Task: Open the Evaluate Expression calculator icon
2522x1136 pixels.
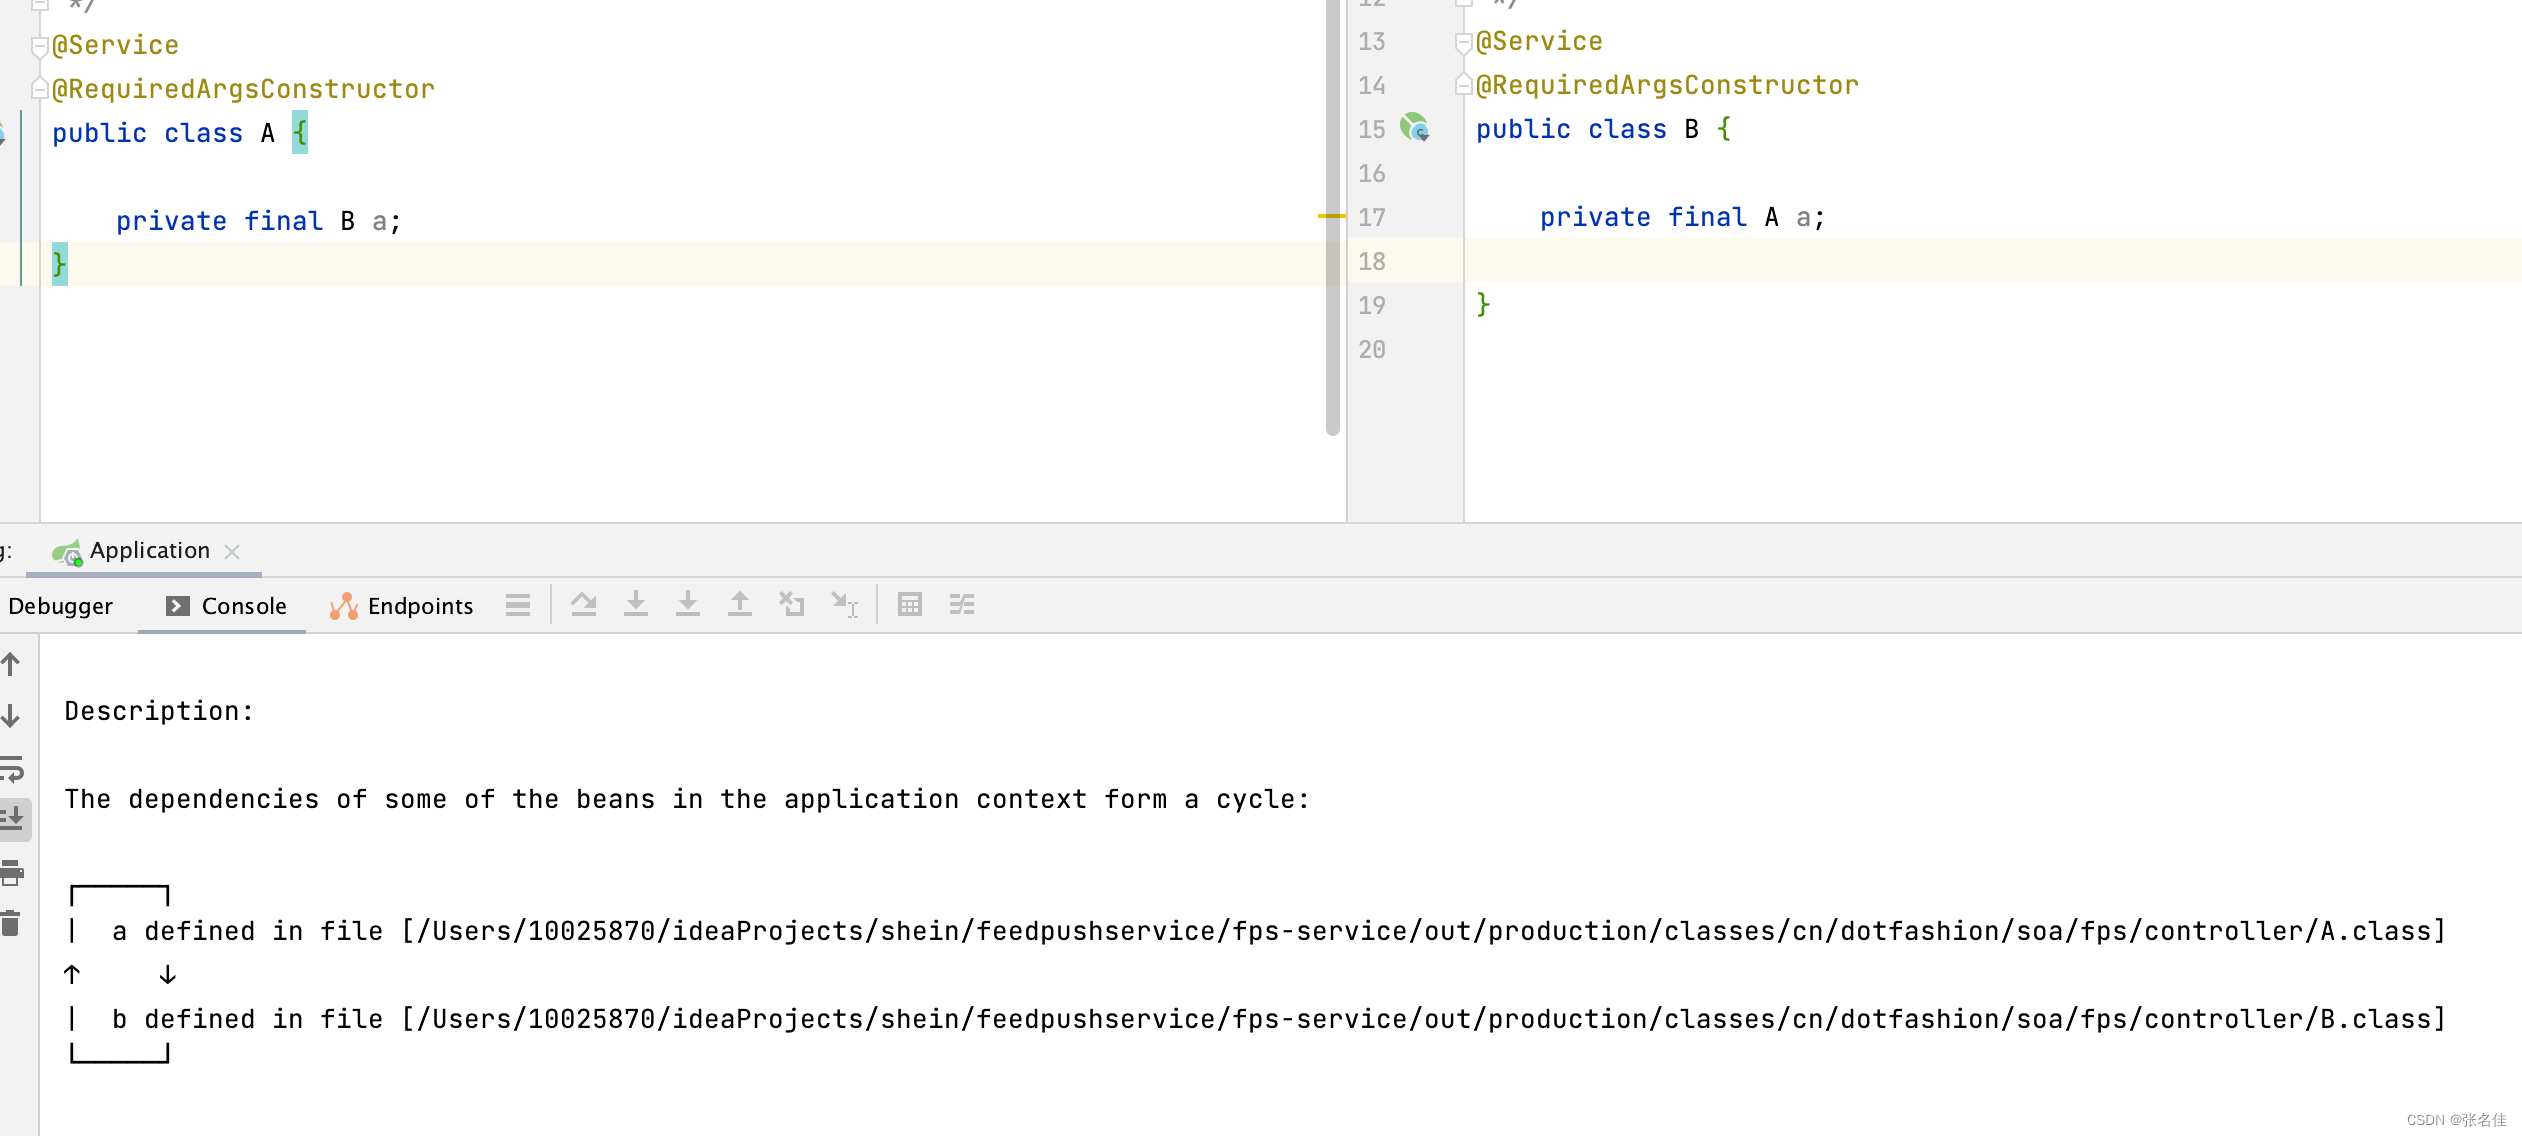Action: coord(909,605)
